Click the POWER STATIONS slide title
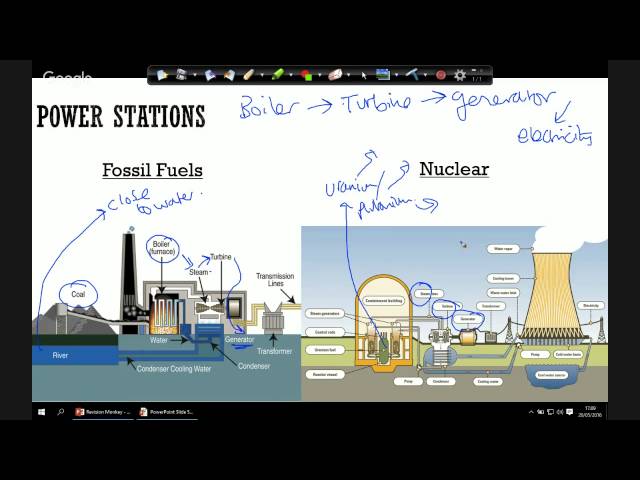This screenshot has width=640, height=480. [x=121, y=116]
